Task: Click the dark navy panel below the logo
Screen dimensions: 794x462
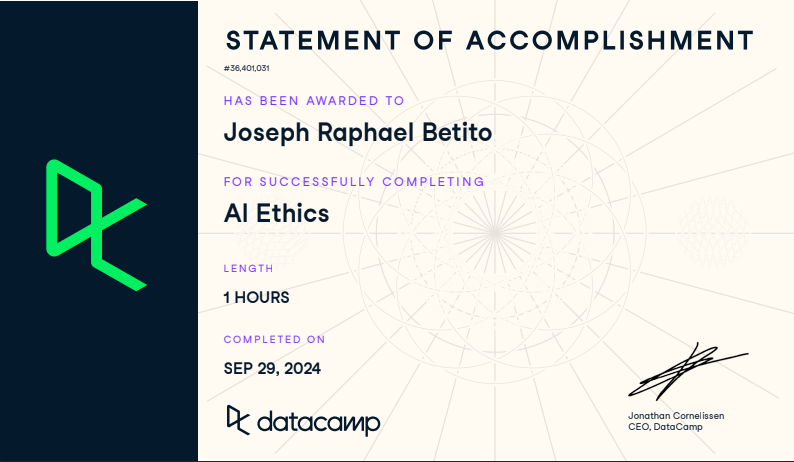Action: (x=98, y=380)
